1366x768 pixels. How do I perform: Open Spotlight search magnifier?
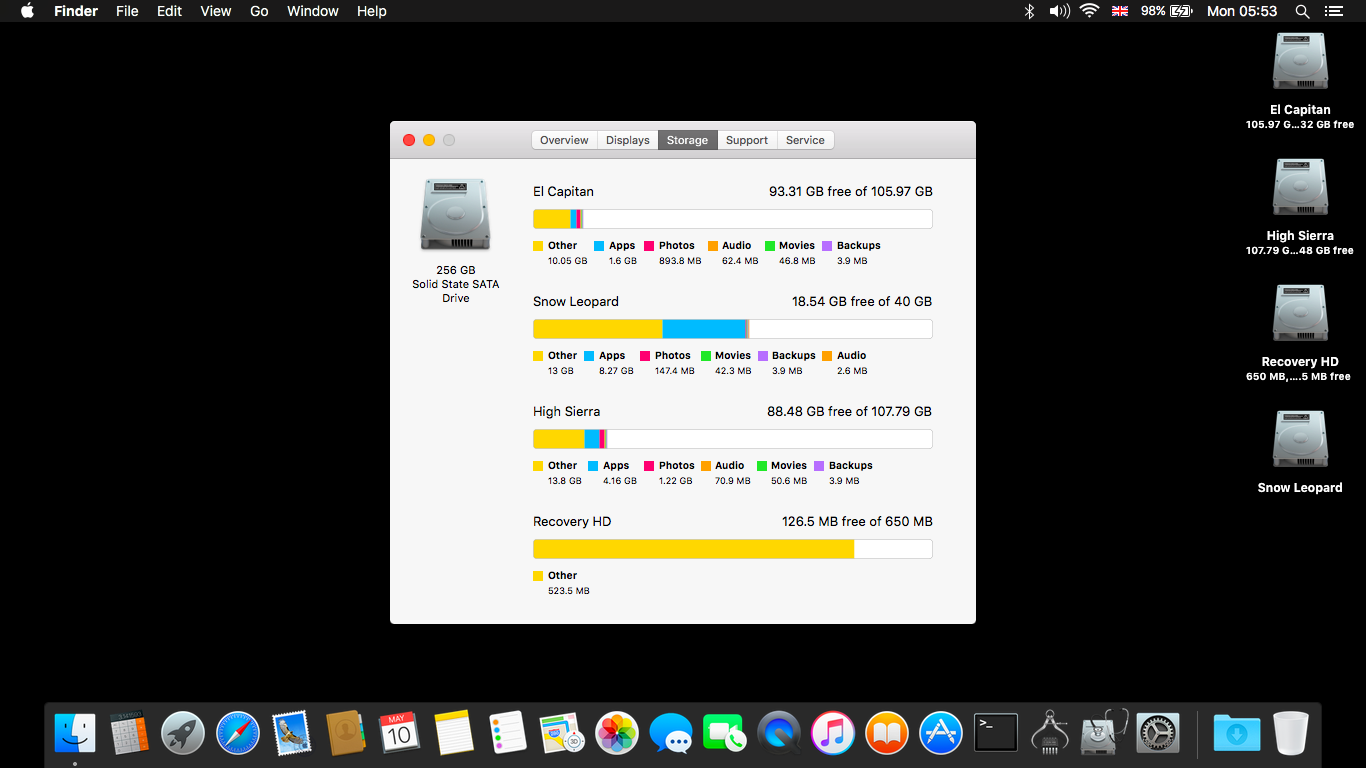[1302, 11]
